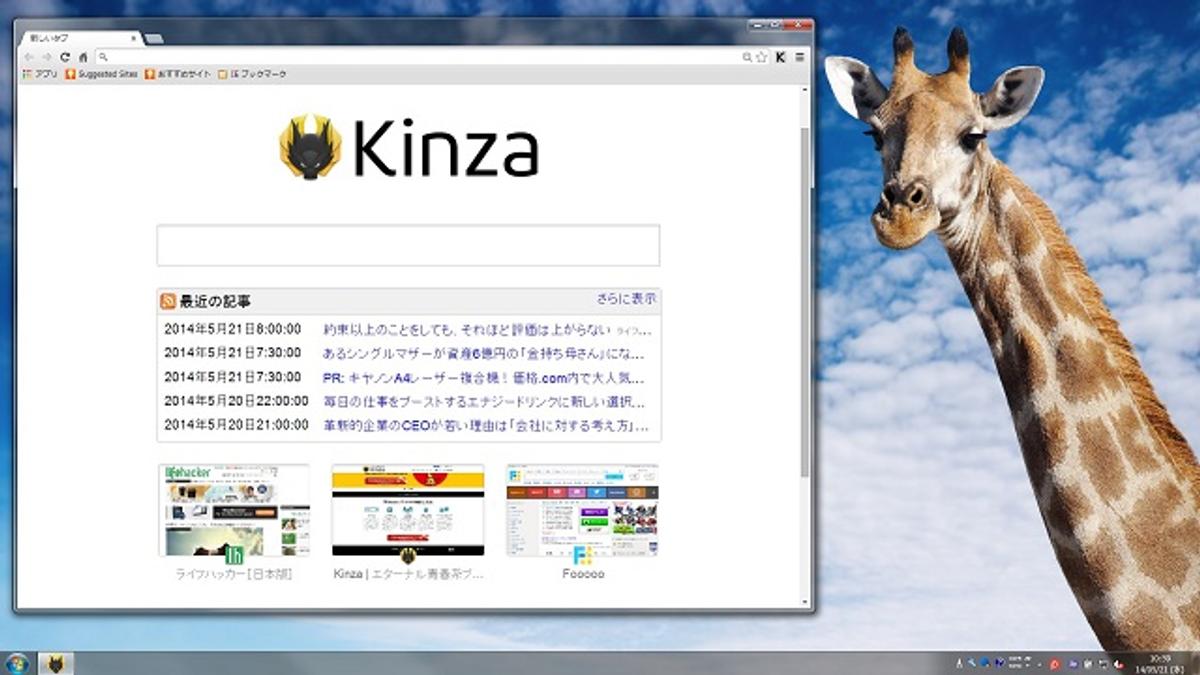
Task: Select the 新しいタブ tab
Action: pos(84,38)
